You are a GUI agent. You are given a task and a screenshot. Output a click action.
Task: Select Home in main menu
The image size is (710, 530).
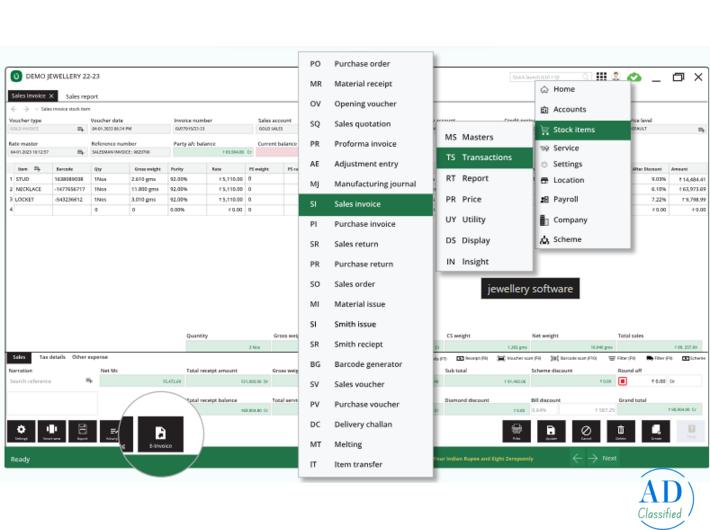click(583, 89)
